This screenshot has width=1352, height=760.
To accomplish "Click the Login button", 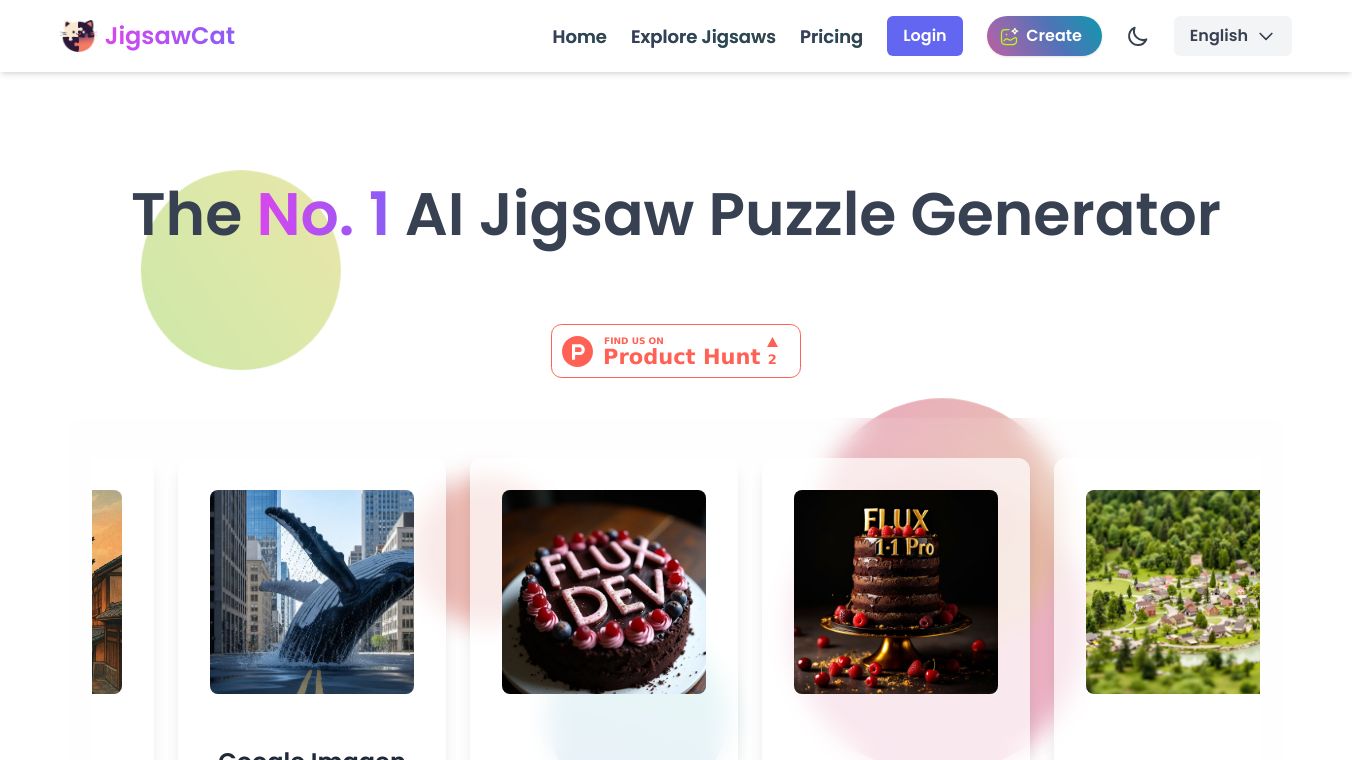I will [924, 36].
